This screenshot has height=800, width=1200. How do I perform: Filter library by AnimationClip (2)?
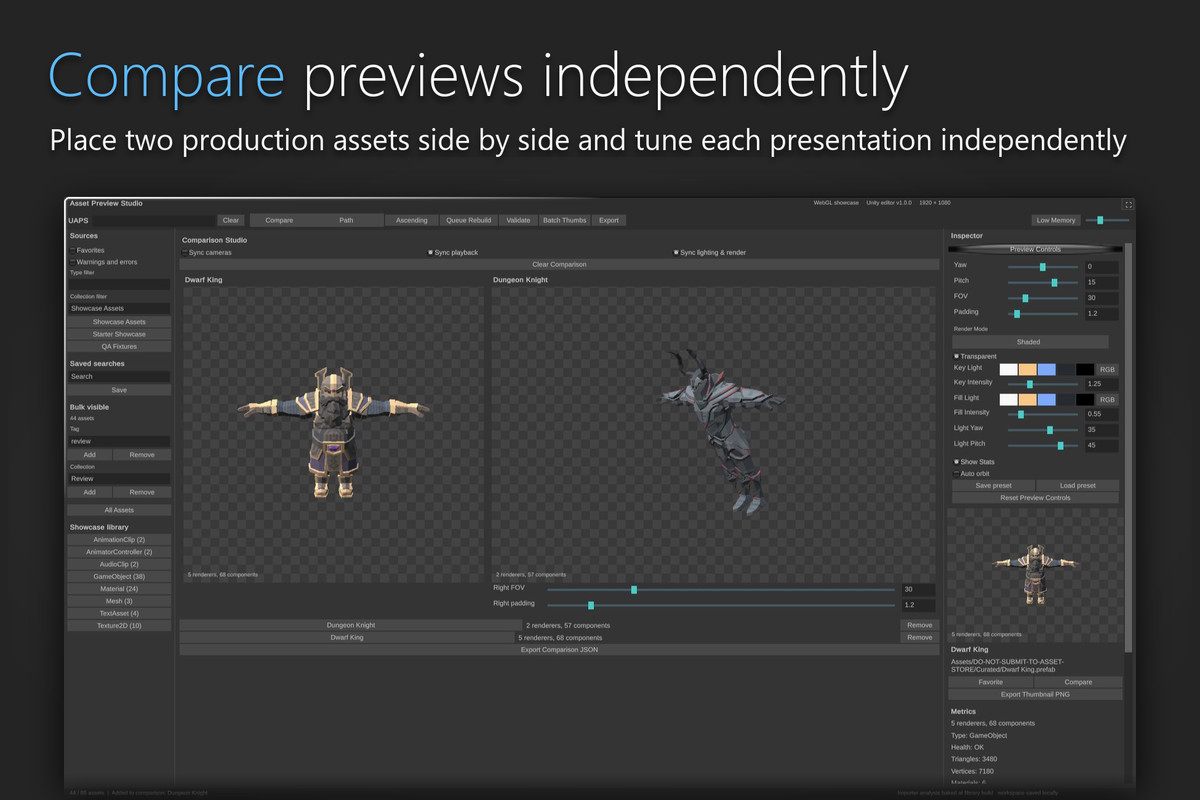coord(119,540)
